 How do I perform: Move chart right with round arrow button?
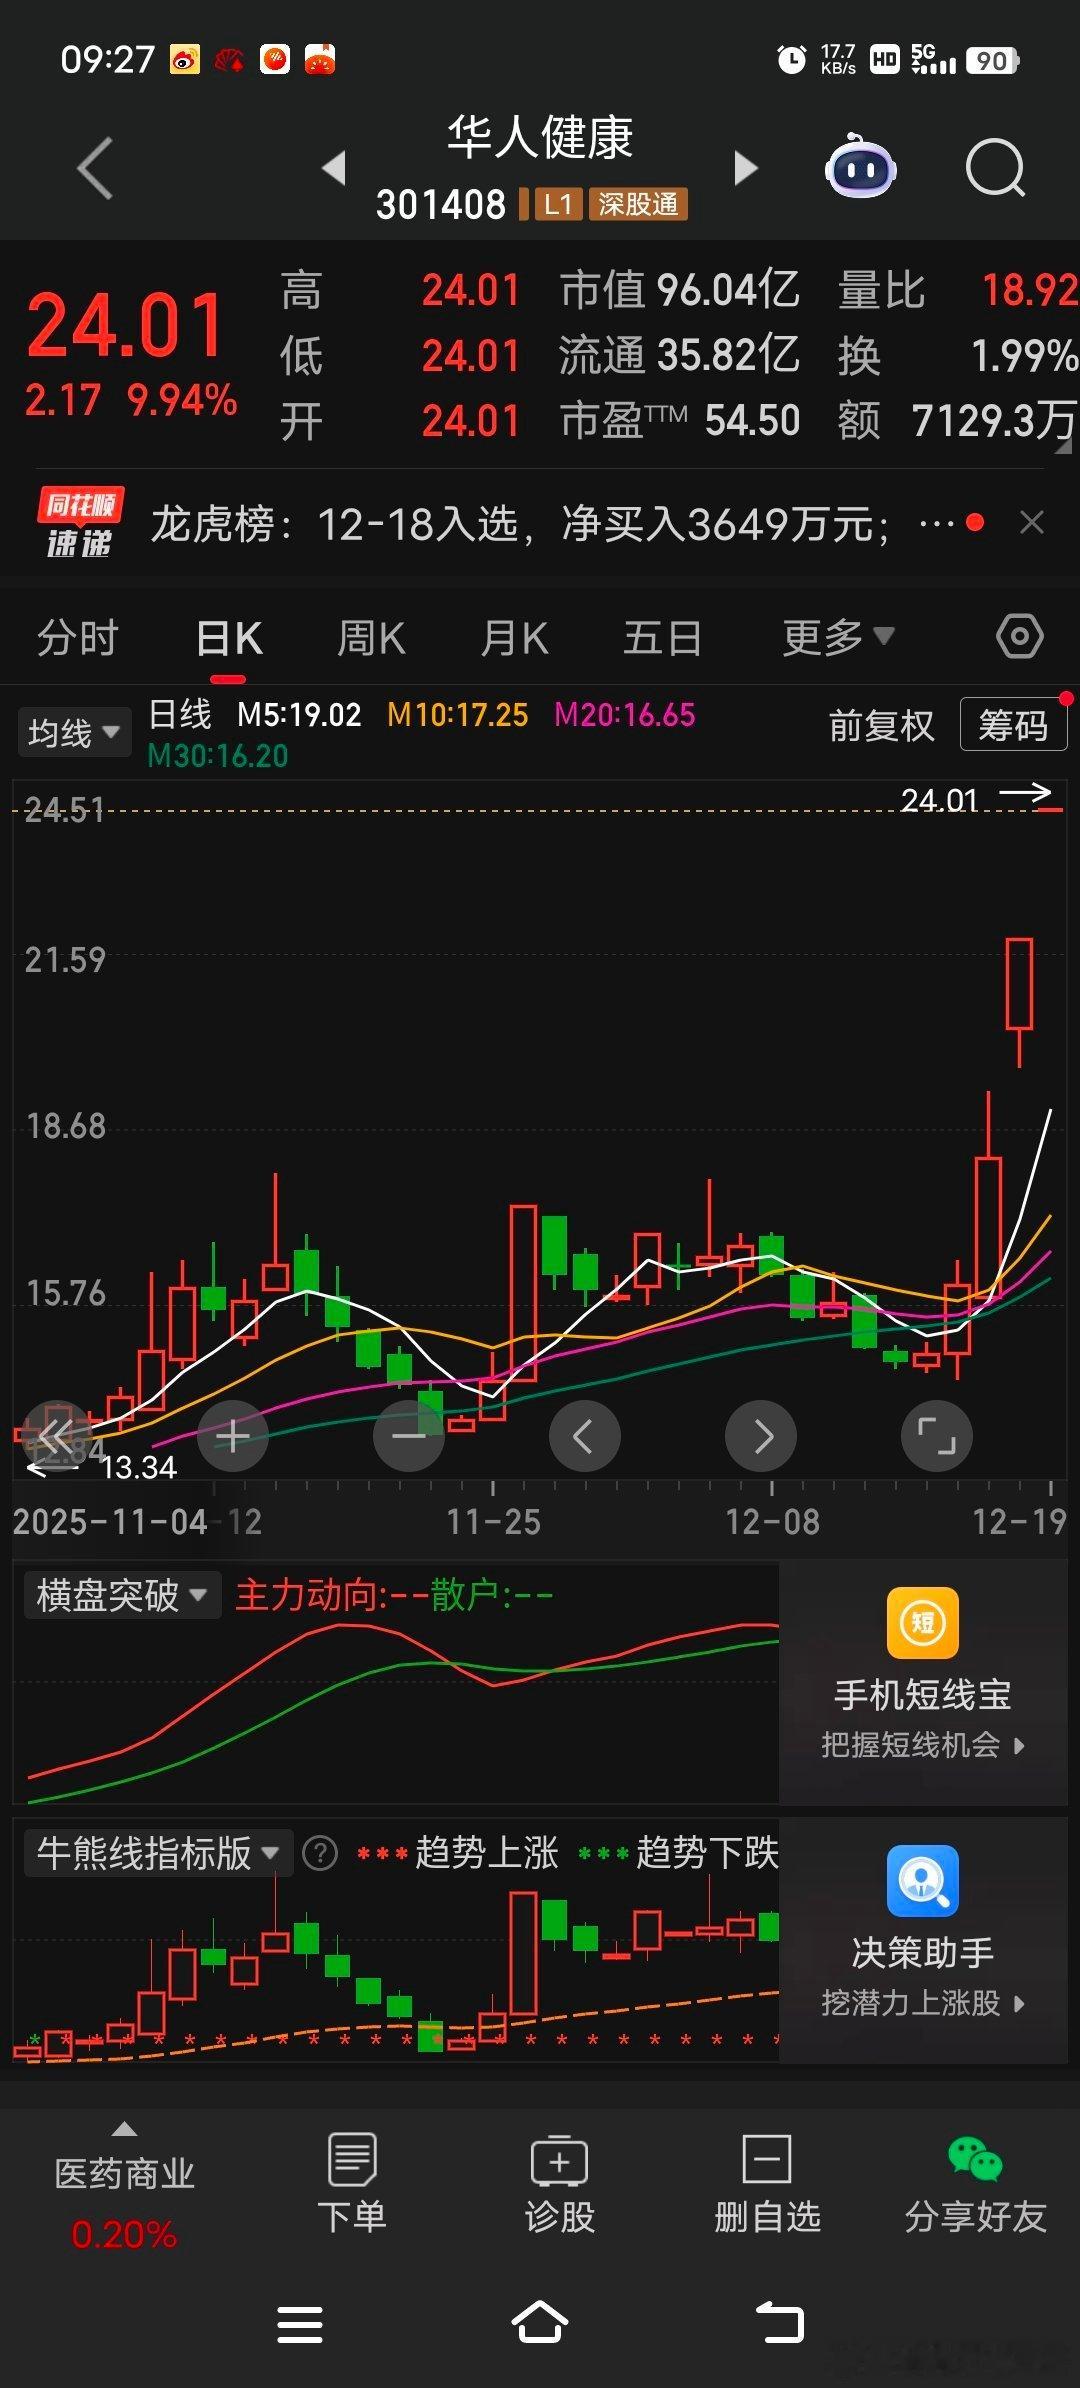pyautogui.click(x=761, y=1437)
